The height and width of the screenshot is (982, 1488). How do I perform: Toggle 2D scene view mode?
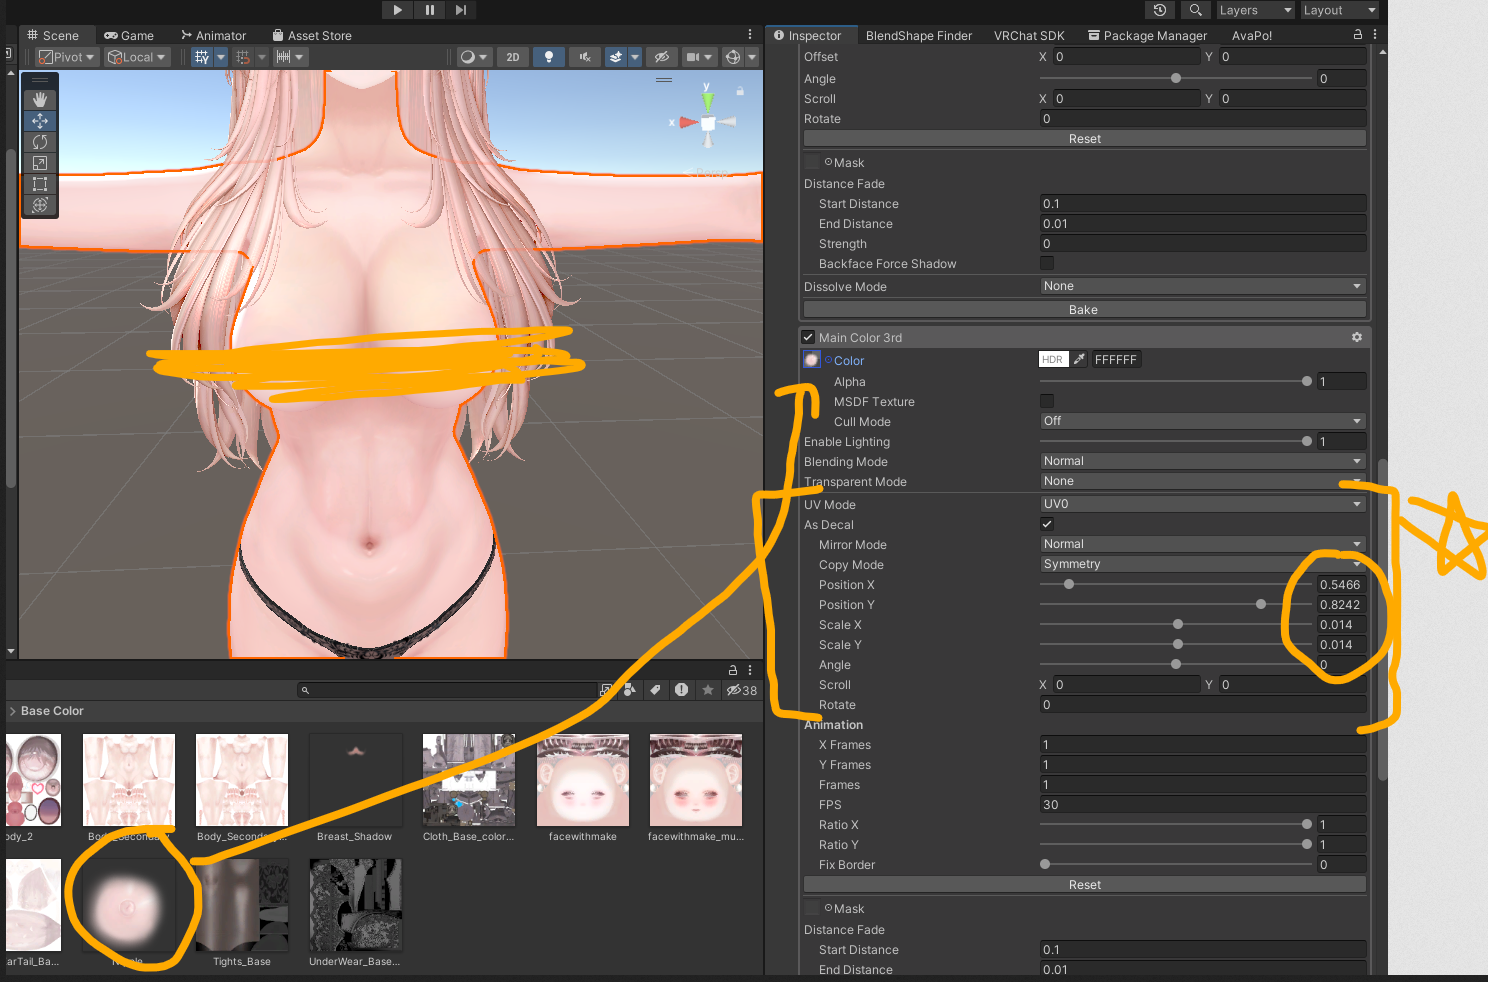[x=513, y=57]
